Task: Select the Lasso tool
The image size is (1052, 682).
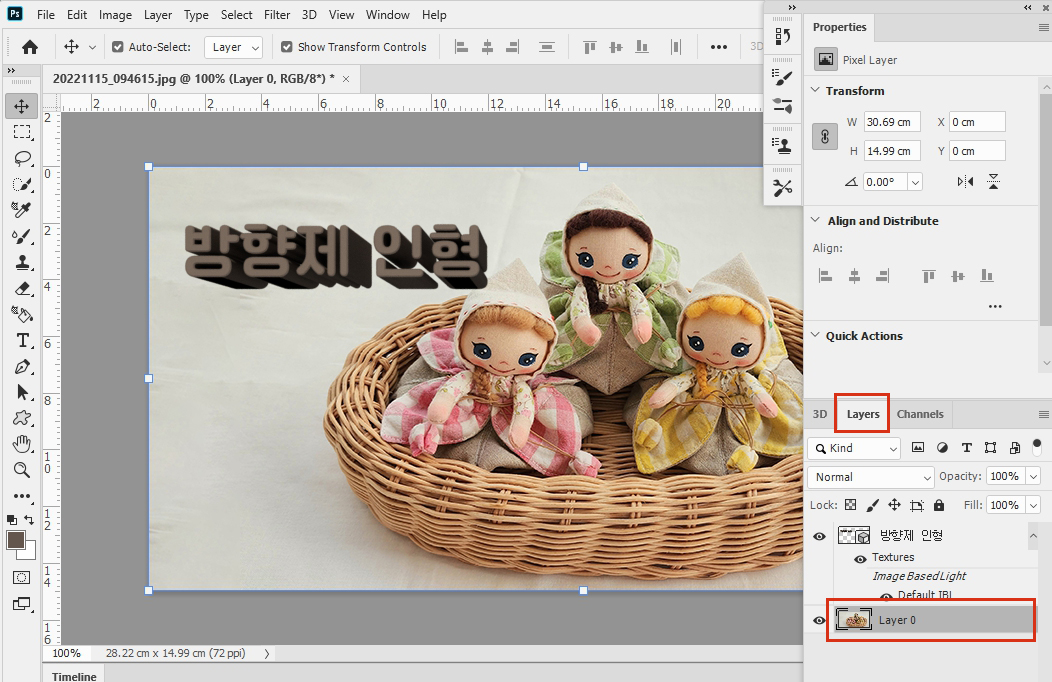Action: 22,158
